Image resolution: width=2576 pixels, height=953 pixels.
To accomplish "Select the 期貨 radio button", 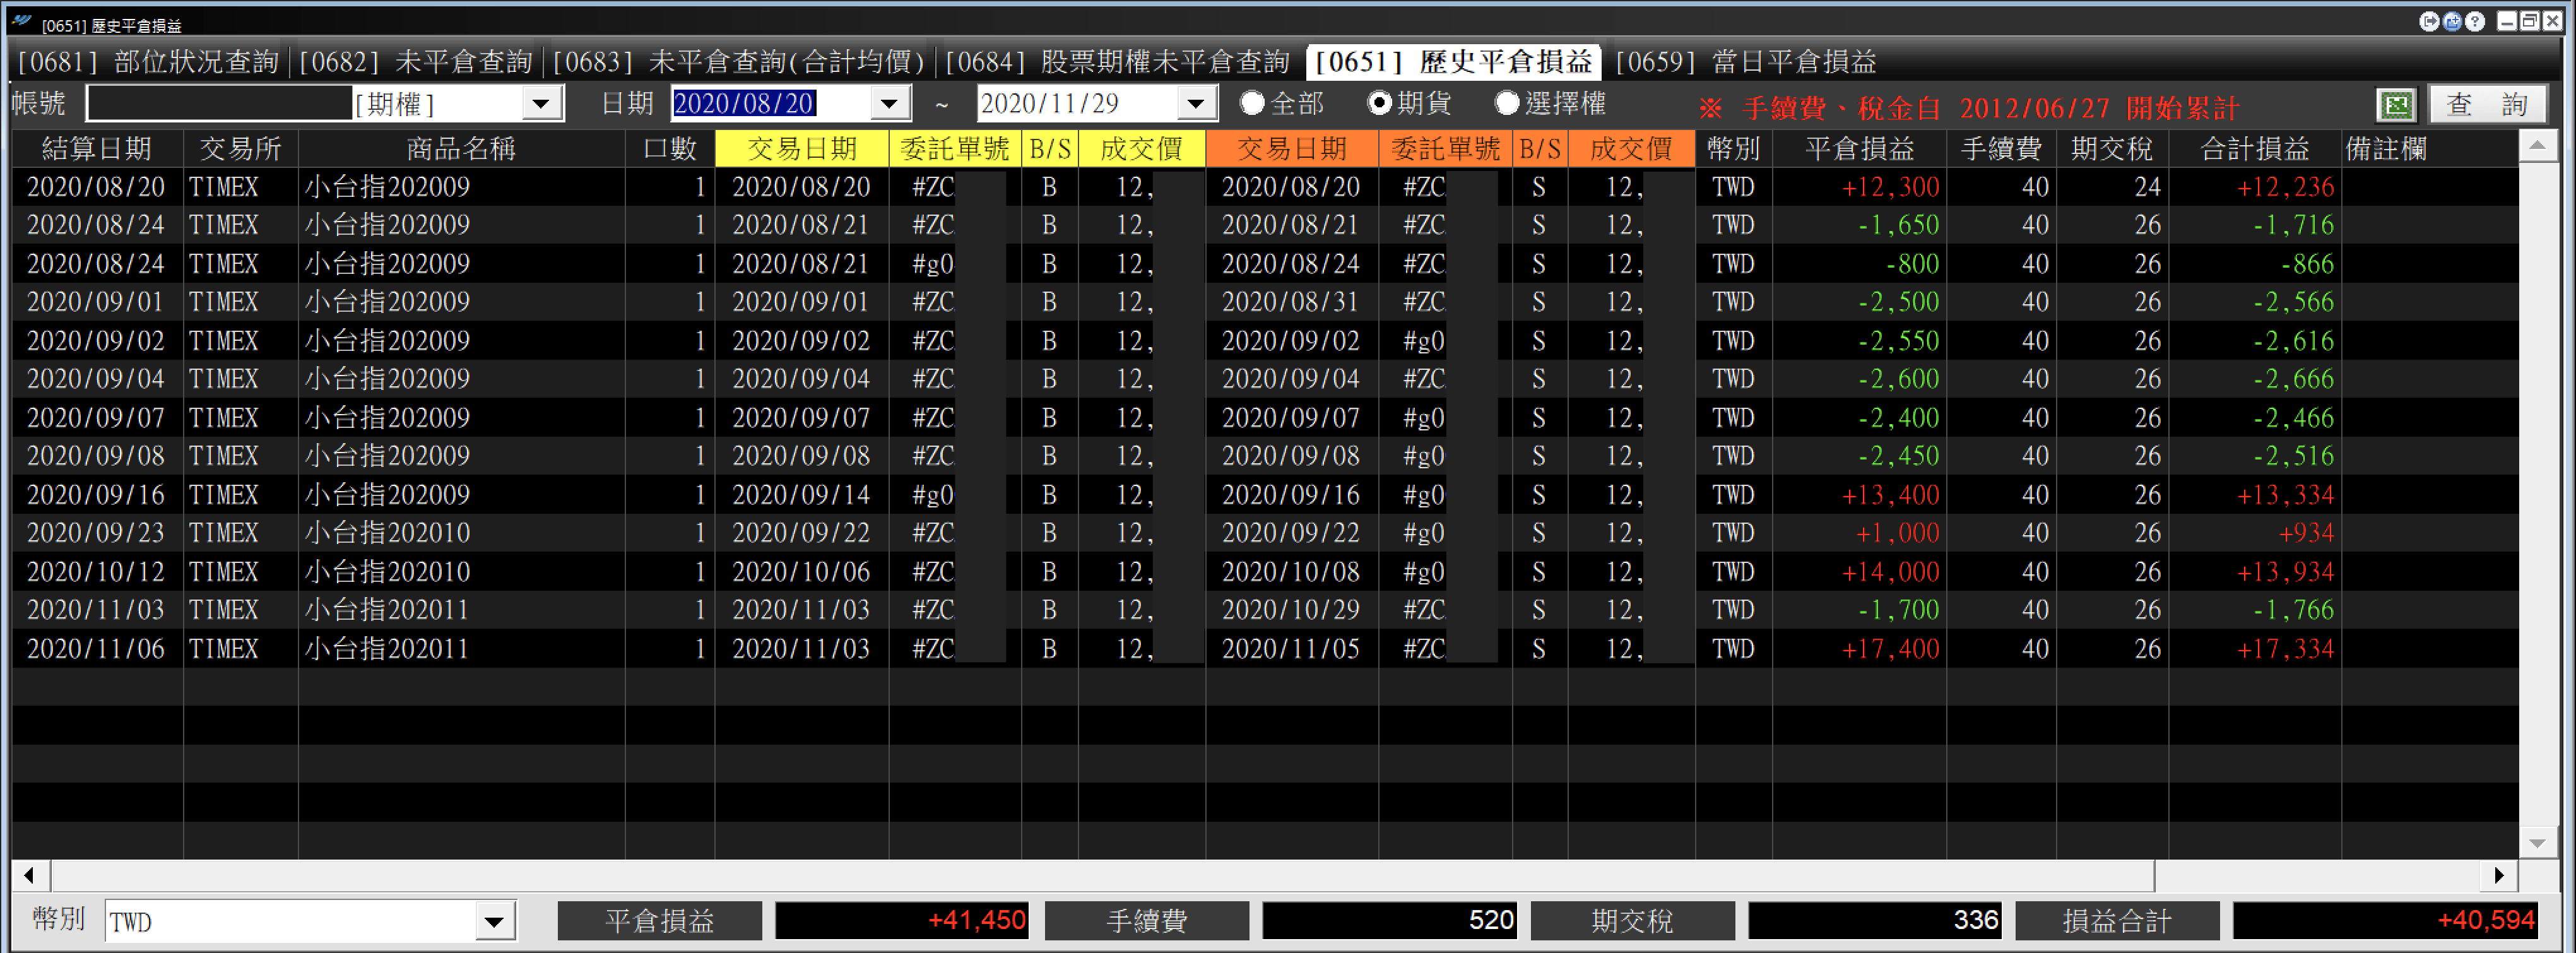I will click(1379, 103).
